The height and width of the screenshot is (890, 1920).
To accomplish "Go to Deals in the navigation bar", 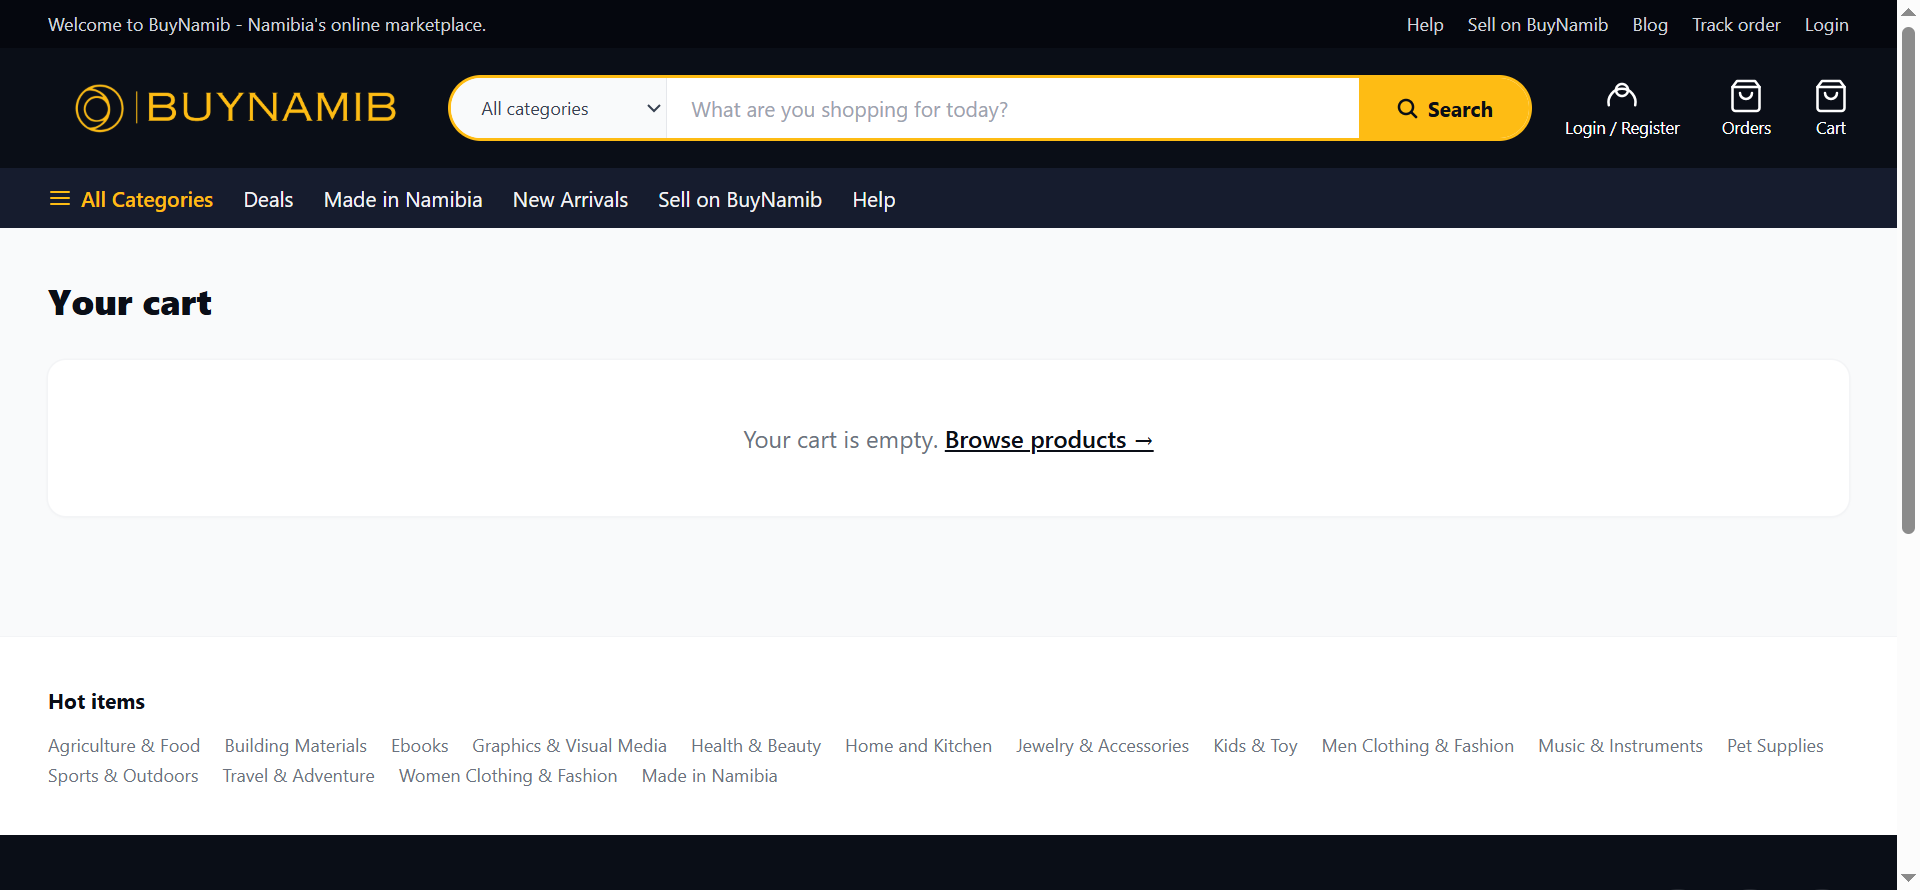I will tap(268, 200).
